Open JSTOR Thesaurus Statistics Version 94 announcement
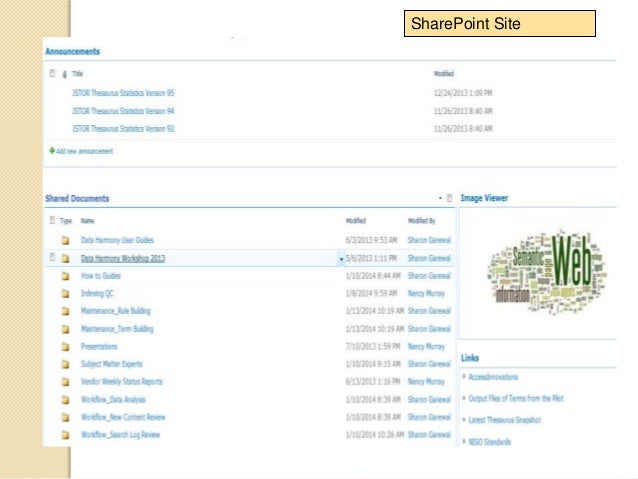The image size is (638, 479). coord(123,111)
